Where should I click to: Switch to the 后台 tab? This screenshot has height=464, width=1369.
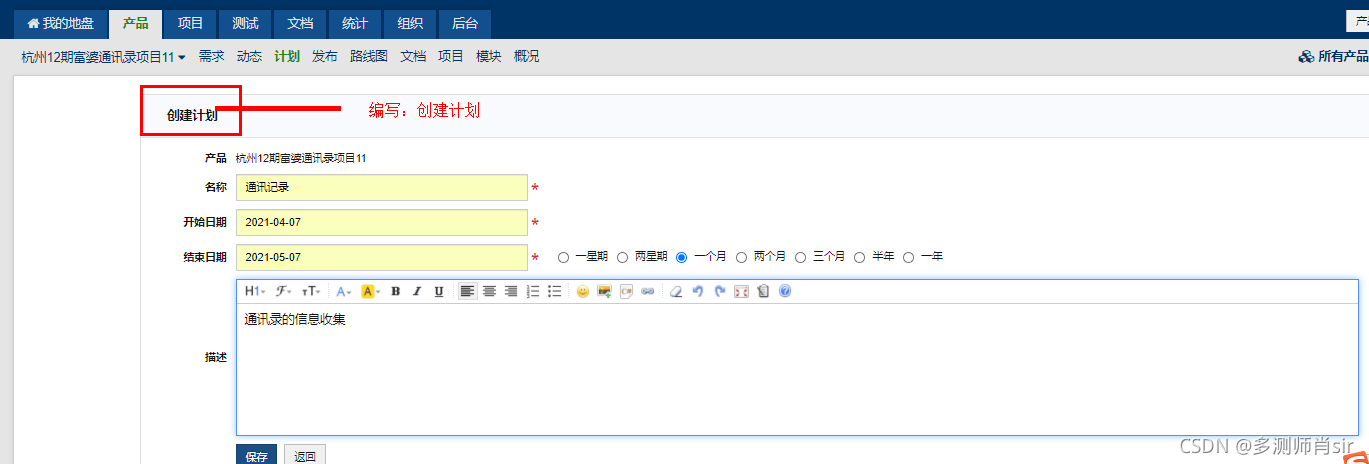(x=464, y=23)
